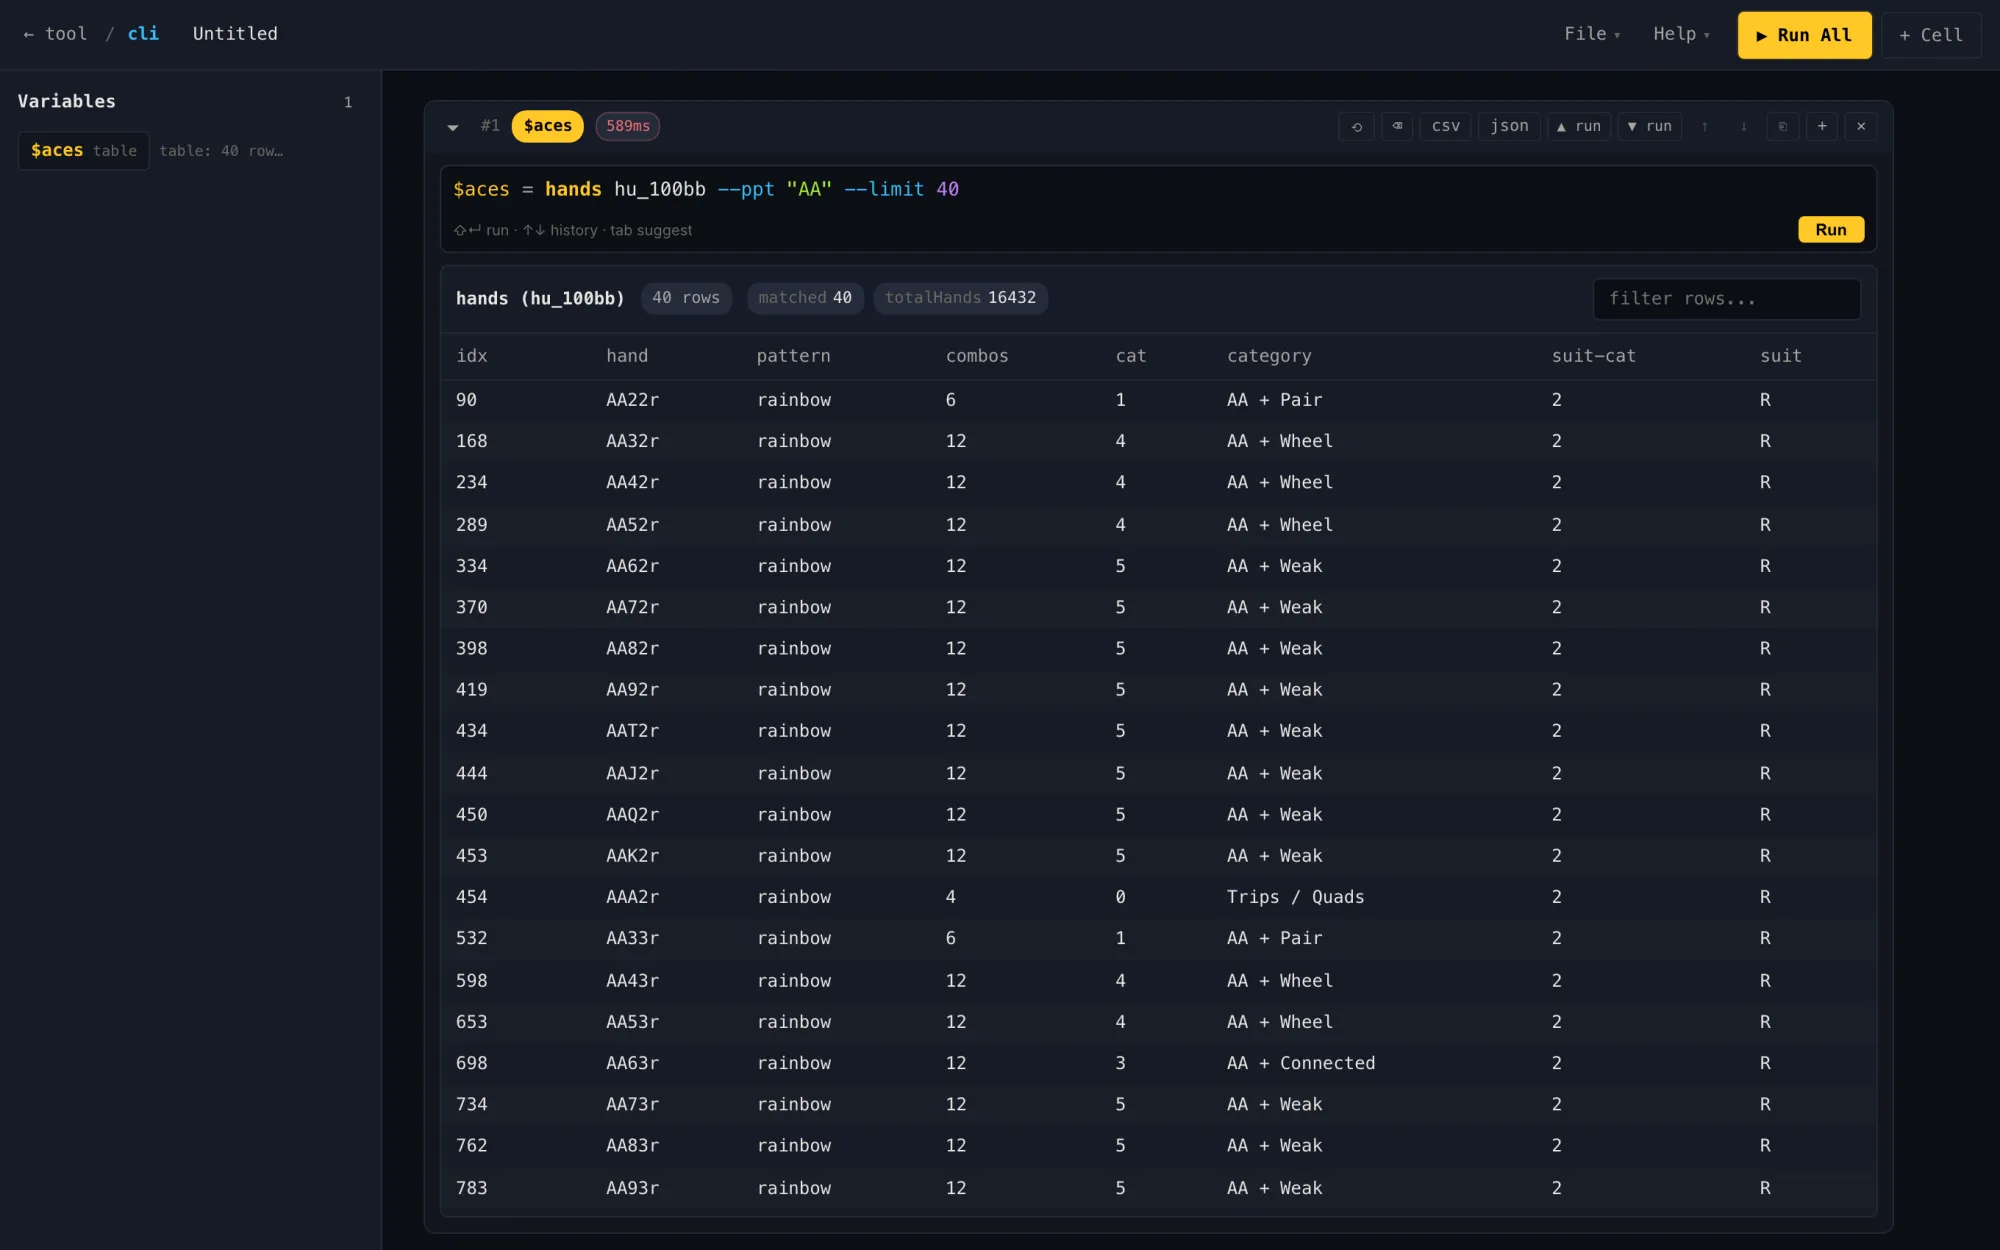The height and width of the screenshot is (1250, 2000).
Task: Run cells below with the ▼ run button
Action: coord(1649,126)
